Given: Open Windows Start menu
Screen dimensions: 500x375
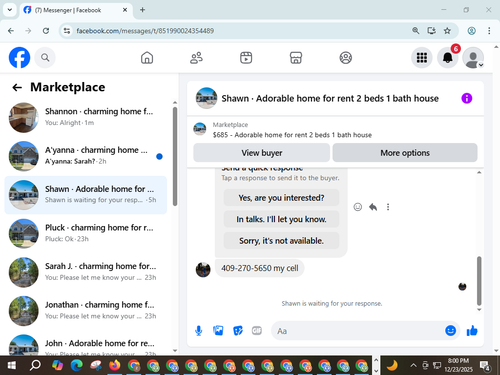Looking at the screenshot, I should [x=11, y=365].
